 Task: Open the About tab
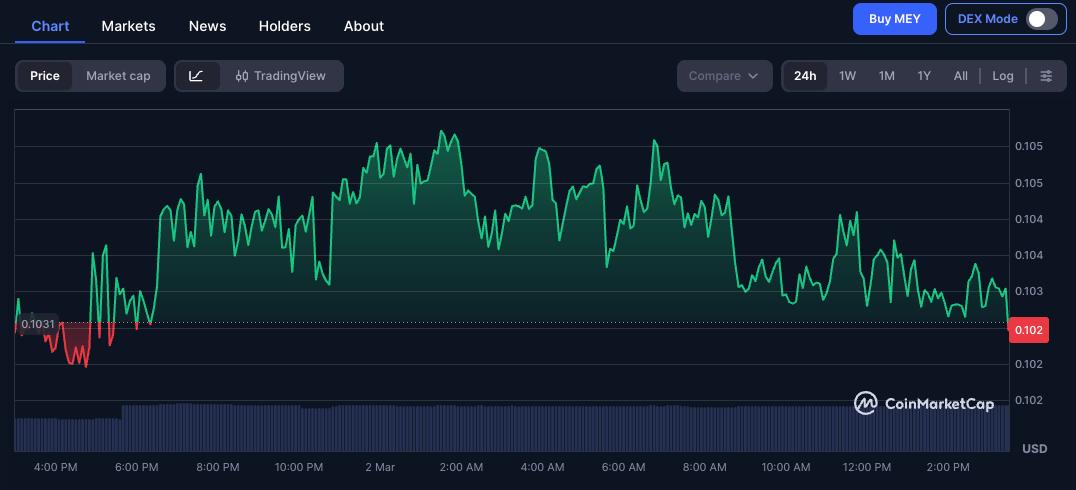point(364,26)
